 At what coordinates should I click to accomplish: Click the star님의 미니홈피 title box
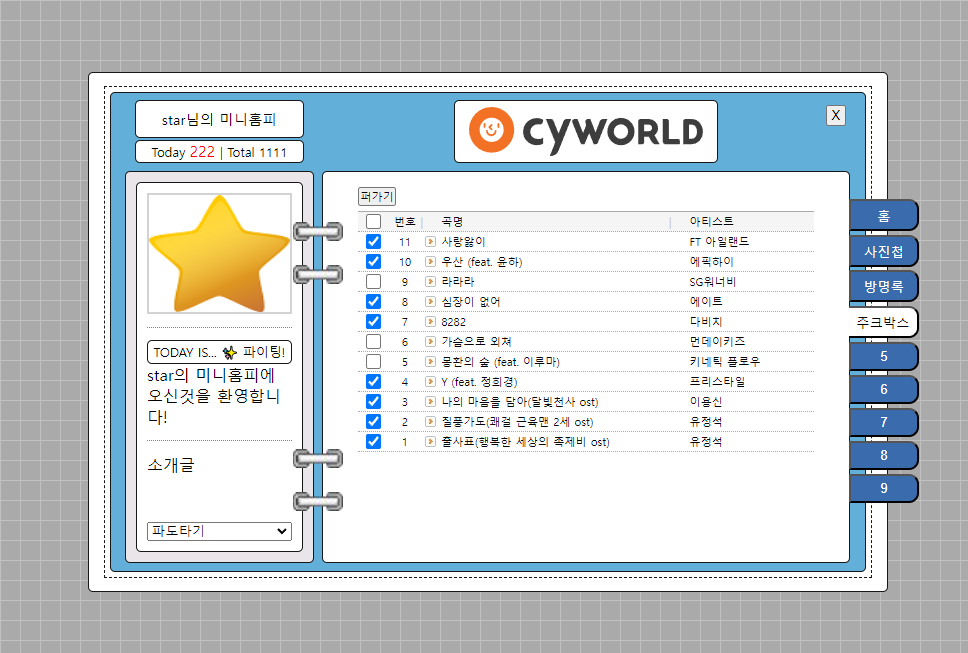[x=219, y=119]
